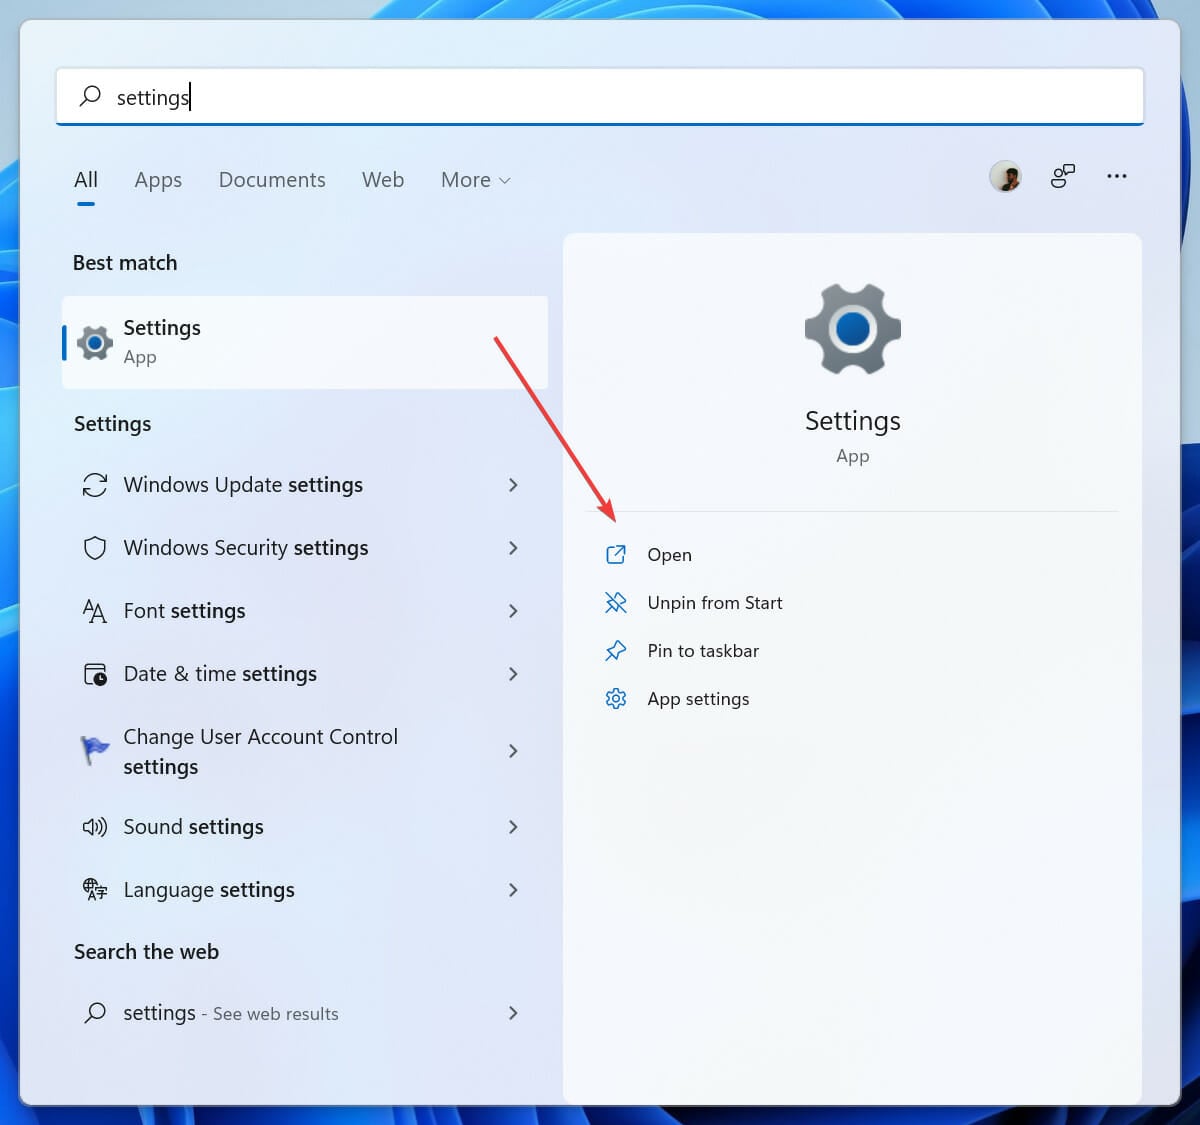
Task: Click the User Account Control flag icon
Action: click(x=95, y=750)
